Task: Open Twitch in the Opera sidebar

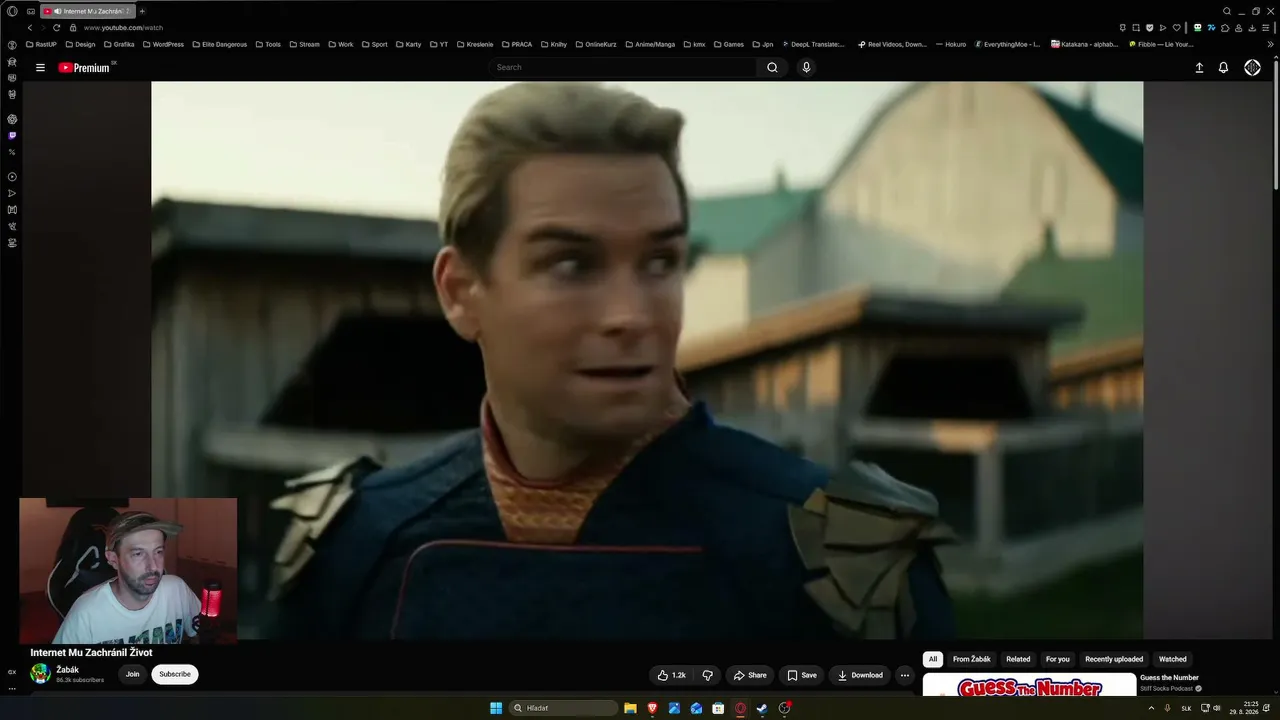Action: coord(12,136)
